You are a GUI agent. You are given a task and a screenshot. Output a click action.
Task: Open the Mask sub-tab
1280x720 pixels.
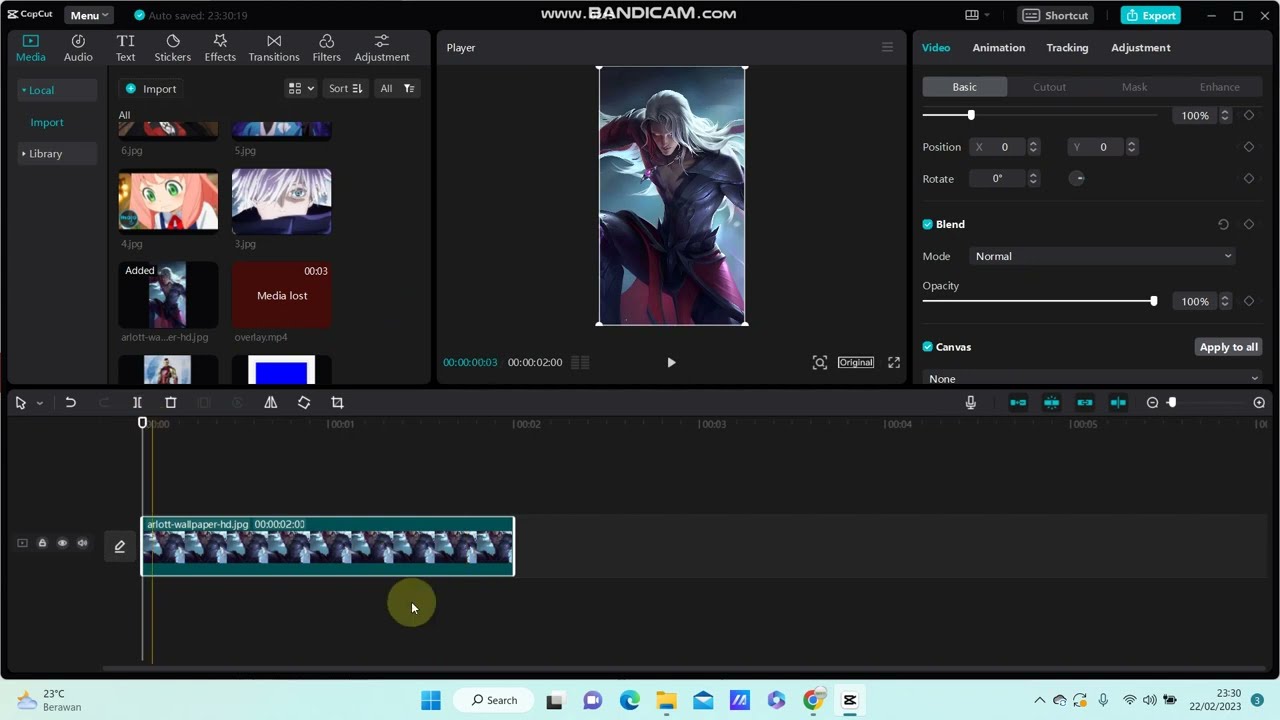point(1134,87)
